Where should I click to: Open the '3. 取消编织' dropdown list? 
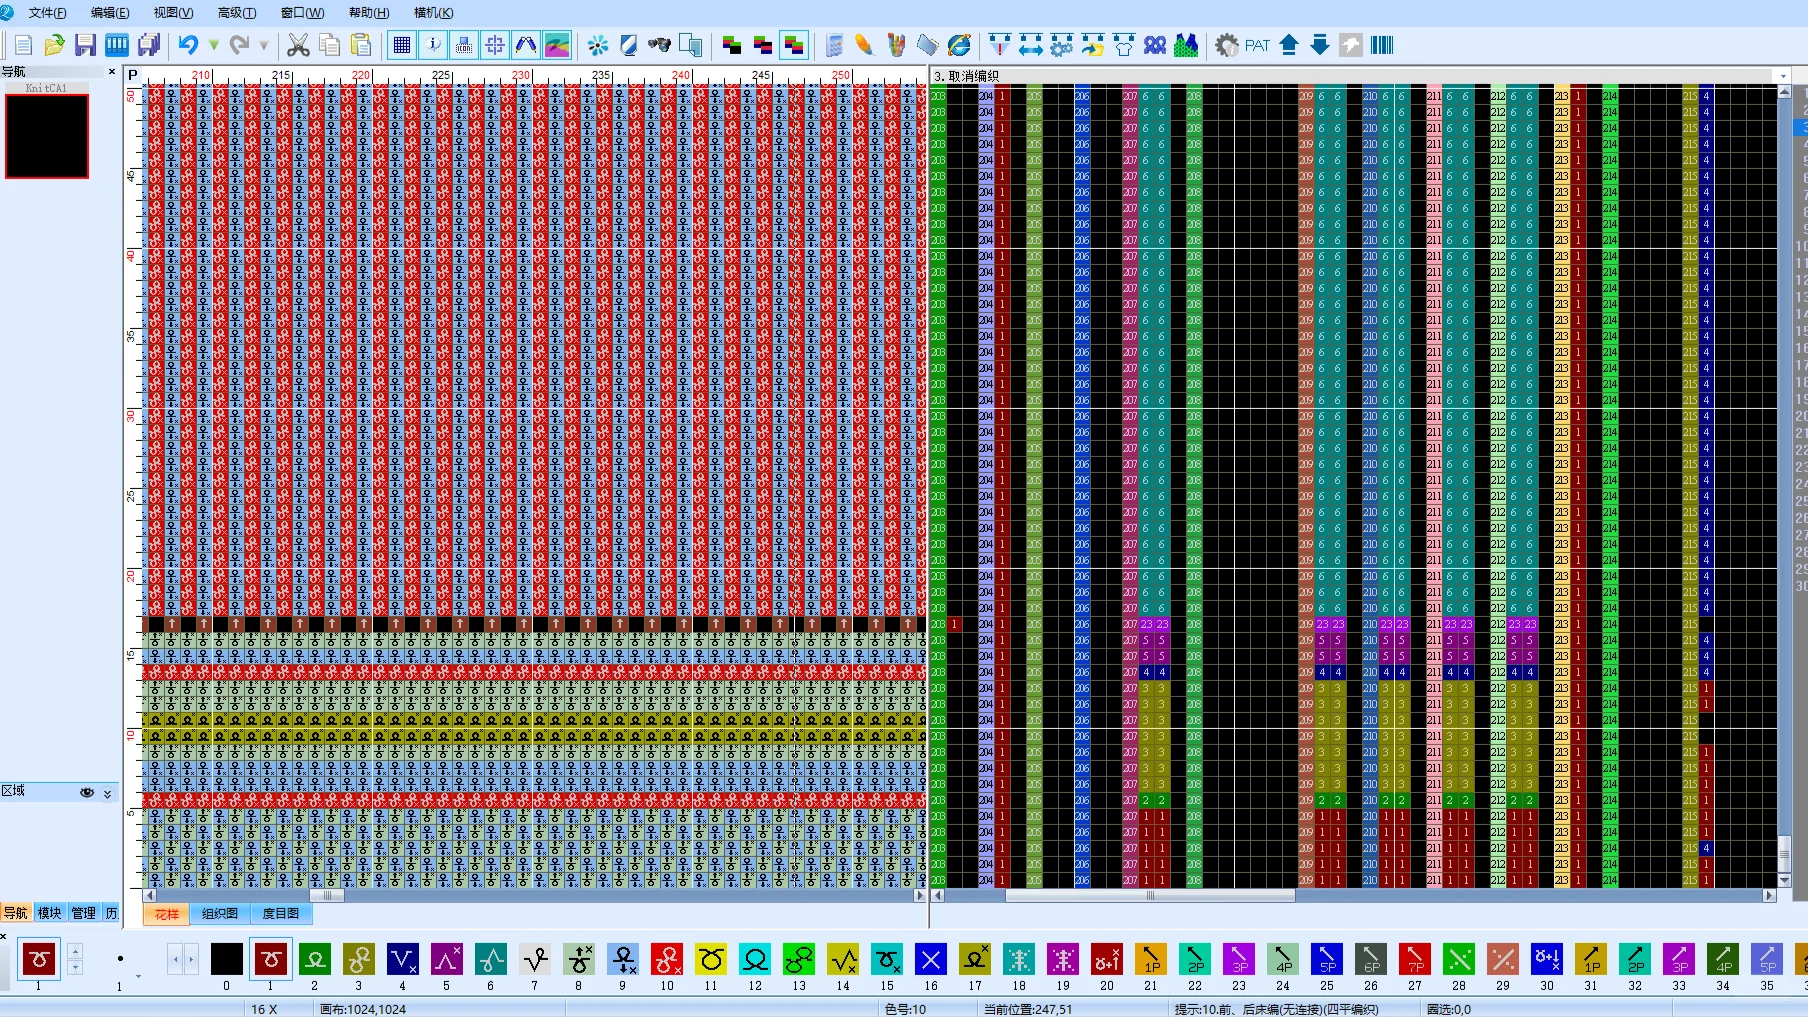point(1783,76)
